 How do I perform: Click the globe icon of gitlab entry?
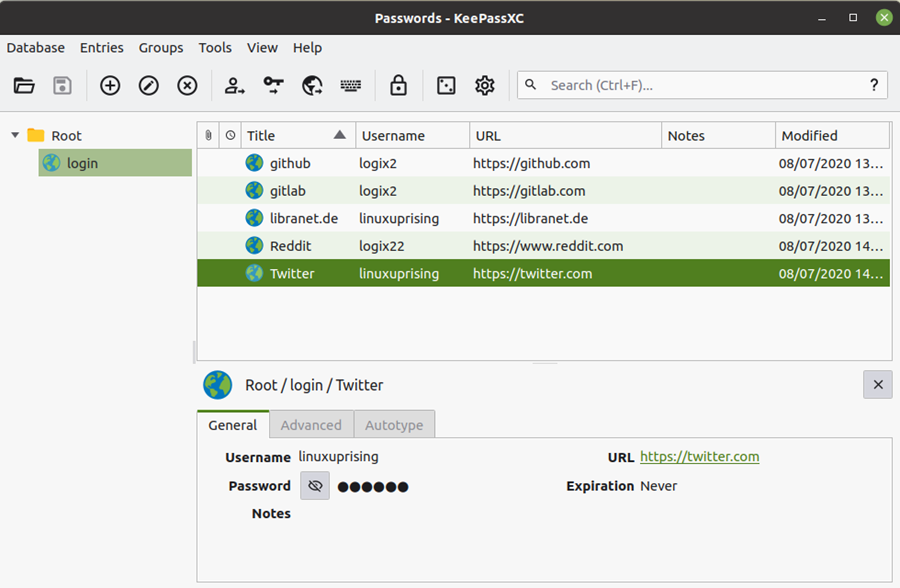(254, 191)
